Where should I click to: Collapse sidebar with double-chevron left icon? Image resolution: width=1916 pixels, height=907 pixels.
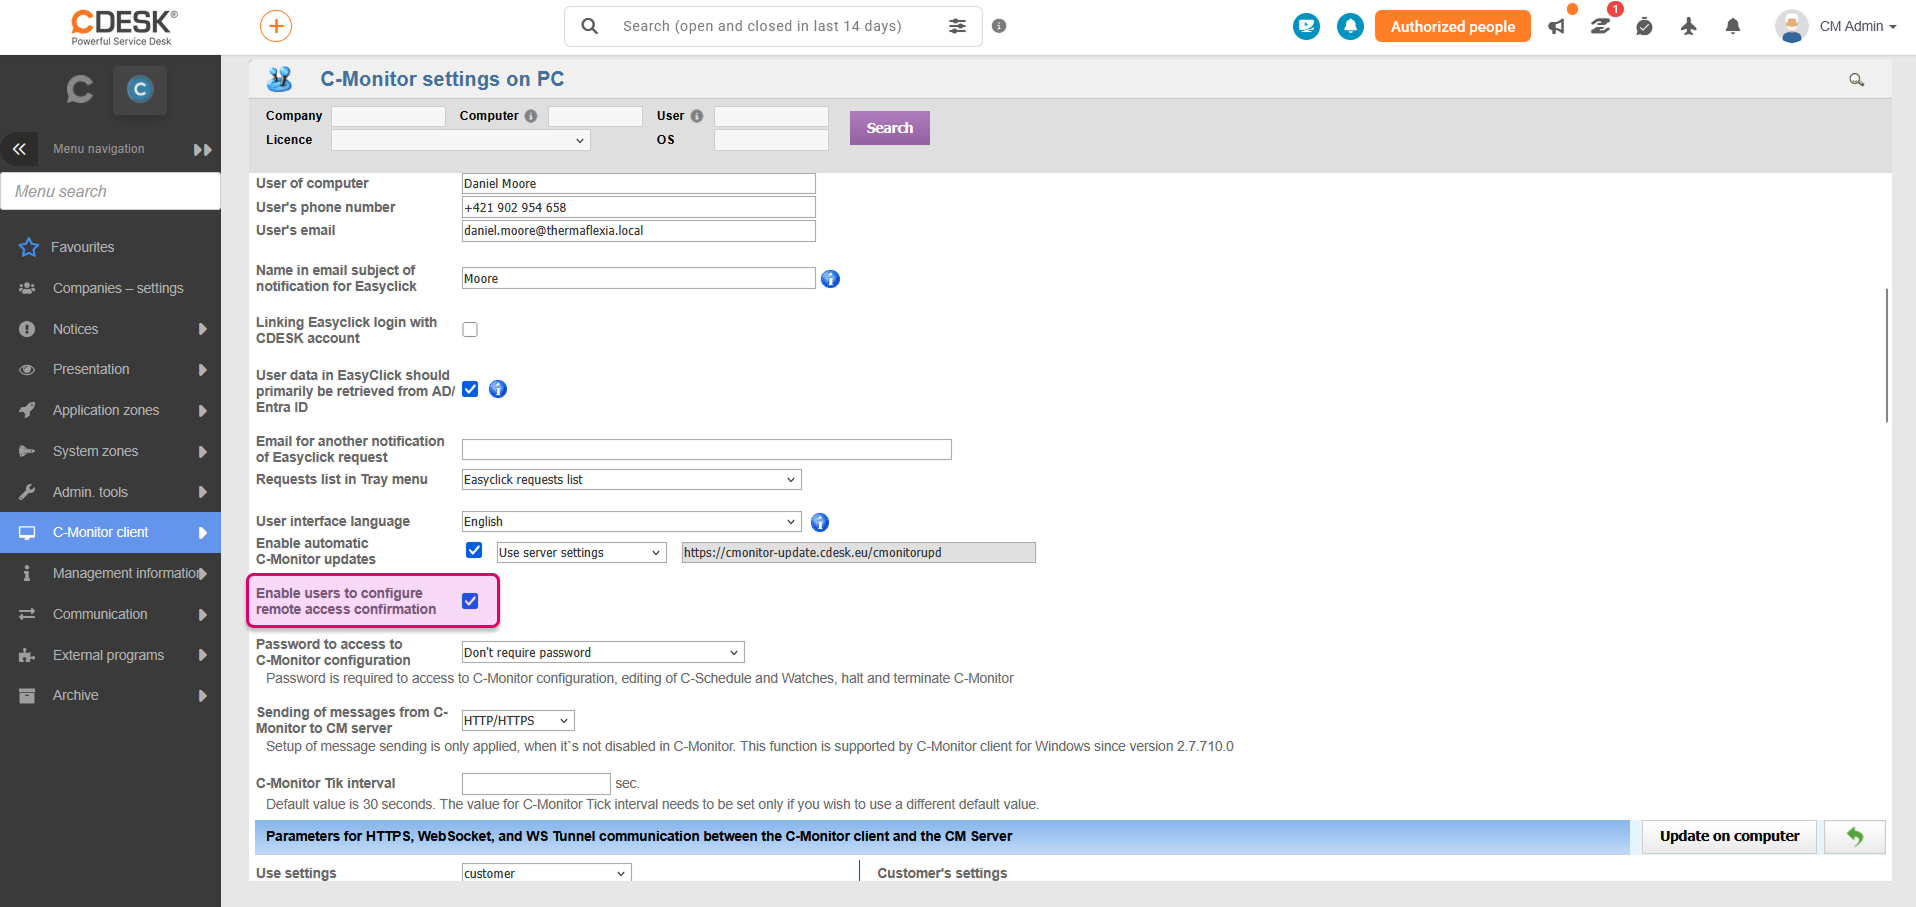(19, 149)
